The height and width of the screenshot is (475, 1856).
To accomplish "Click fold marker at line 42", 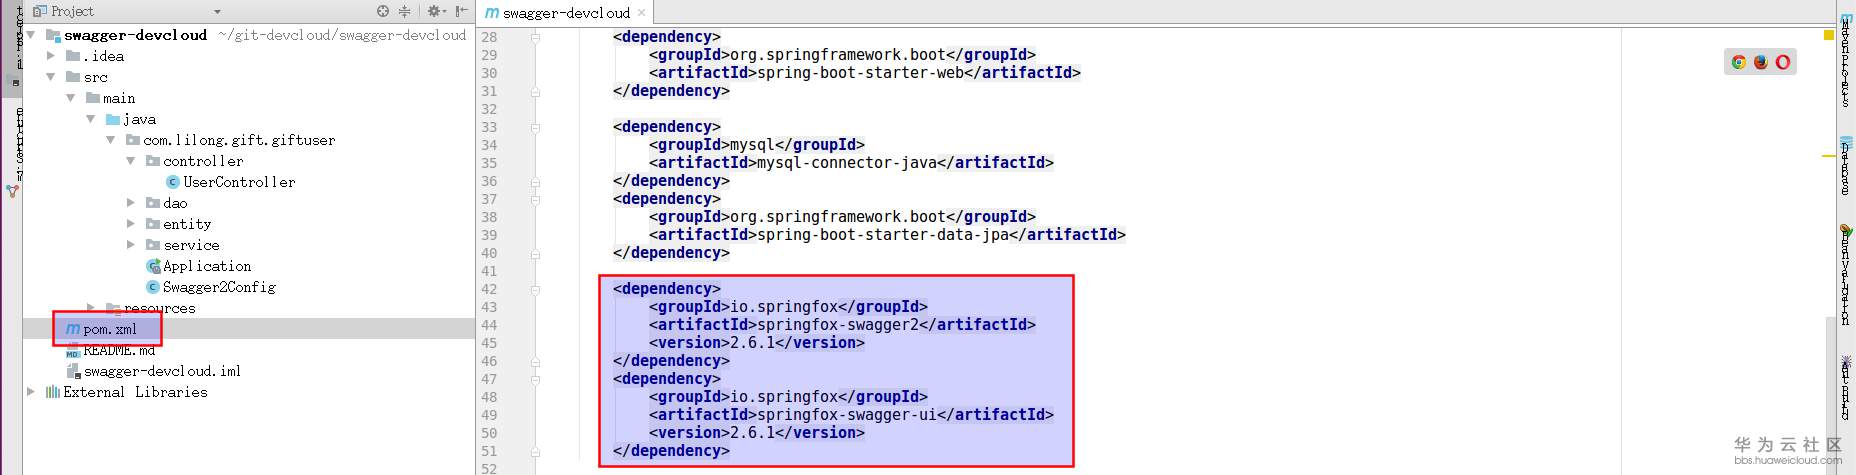I will pos(536,289).
